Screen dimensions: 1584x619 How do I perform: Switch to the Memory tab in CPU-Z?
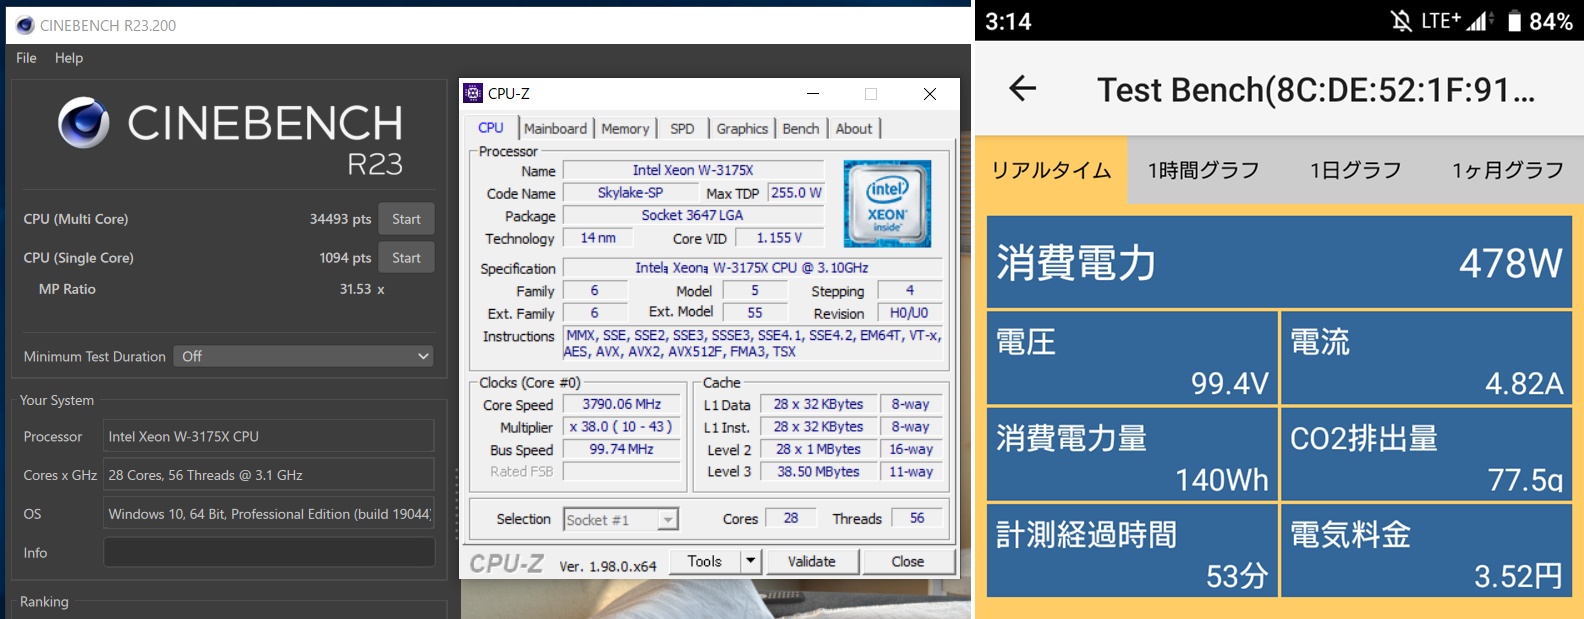click(625, 129)
